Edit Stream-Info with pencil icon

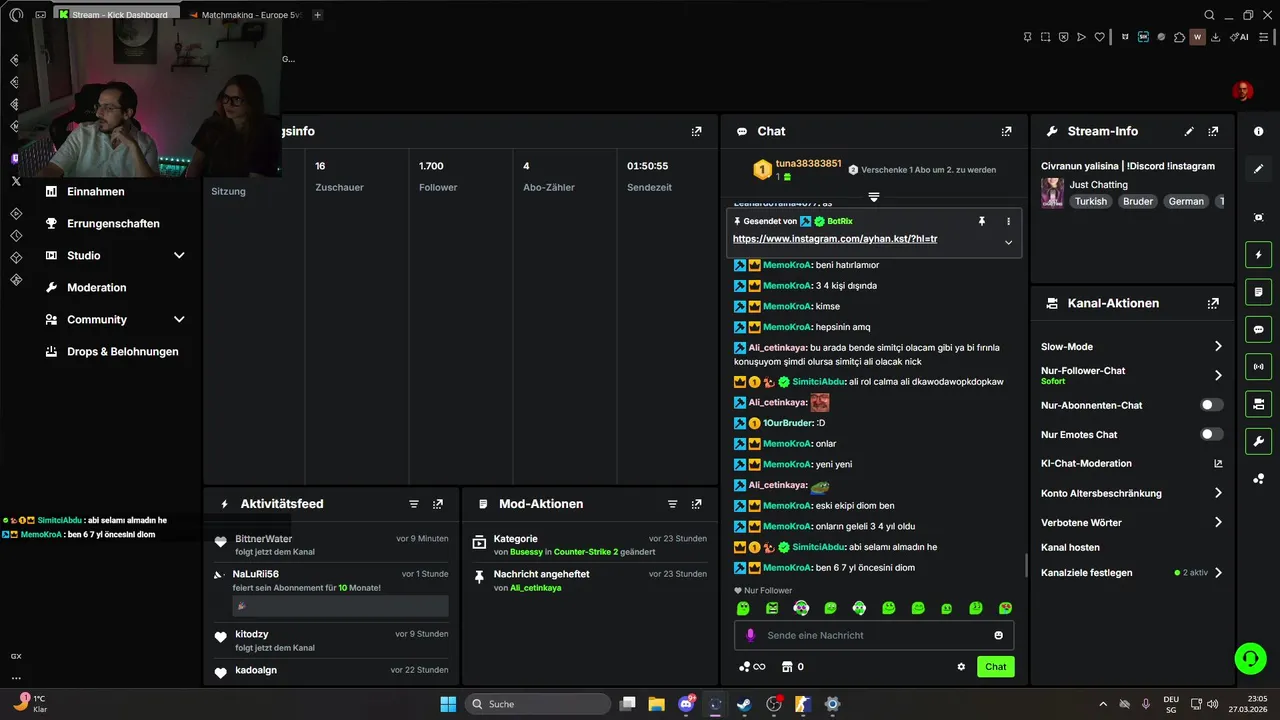1189,131
